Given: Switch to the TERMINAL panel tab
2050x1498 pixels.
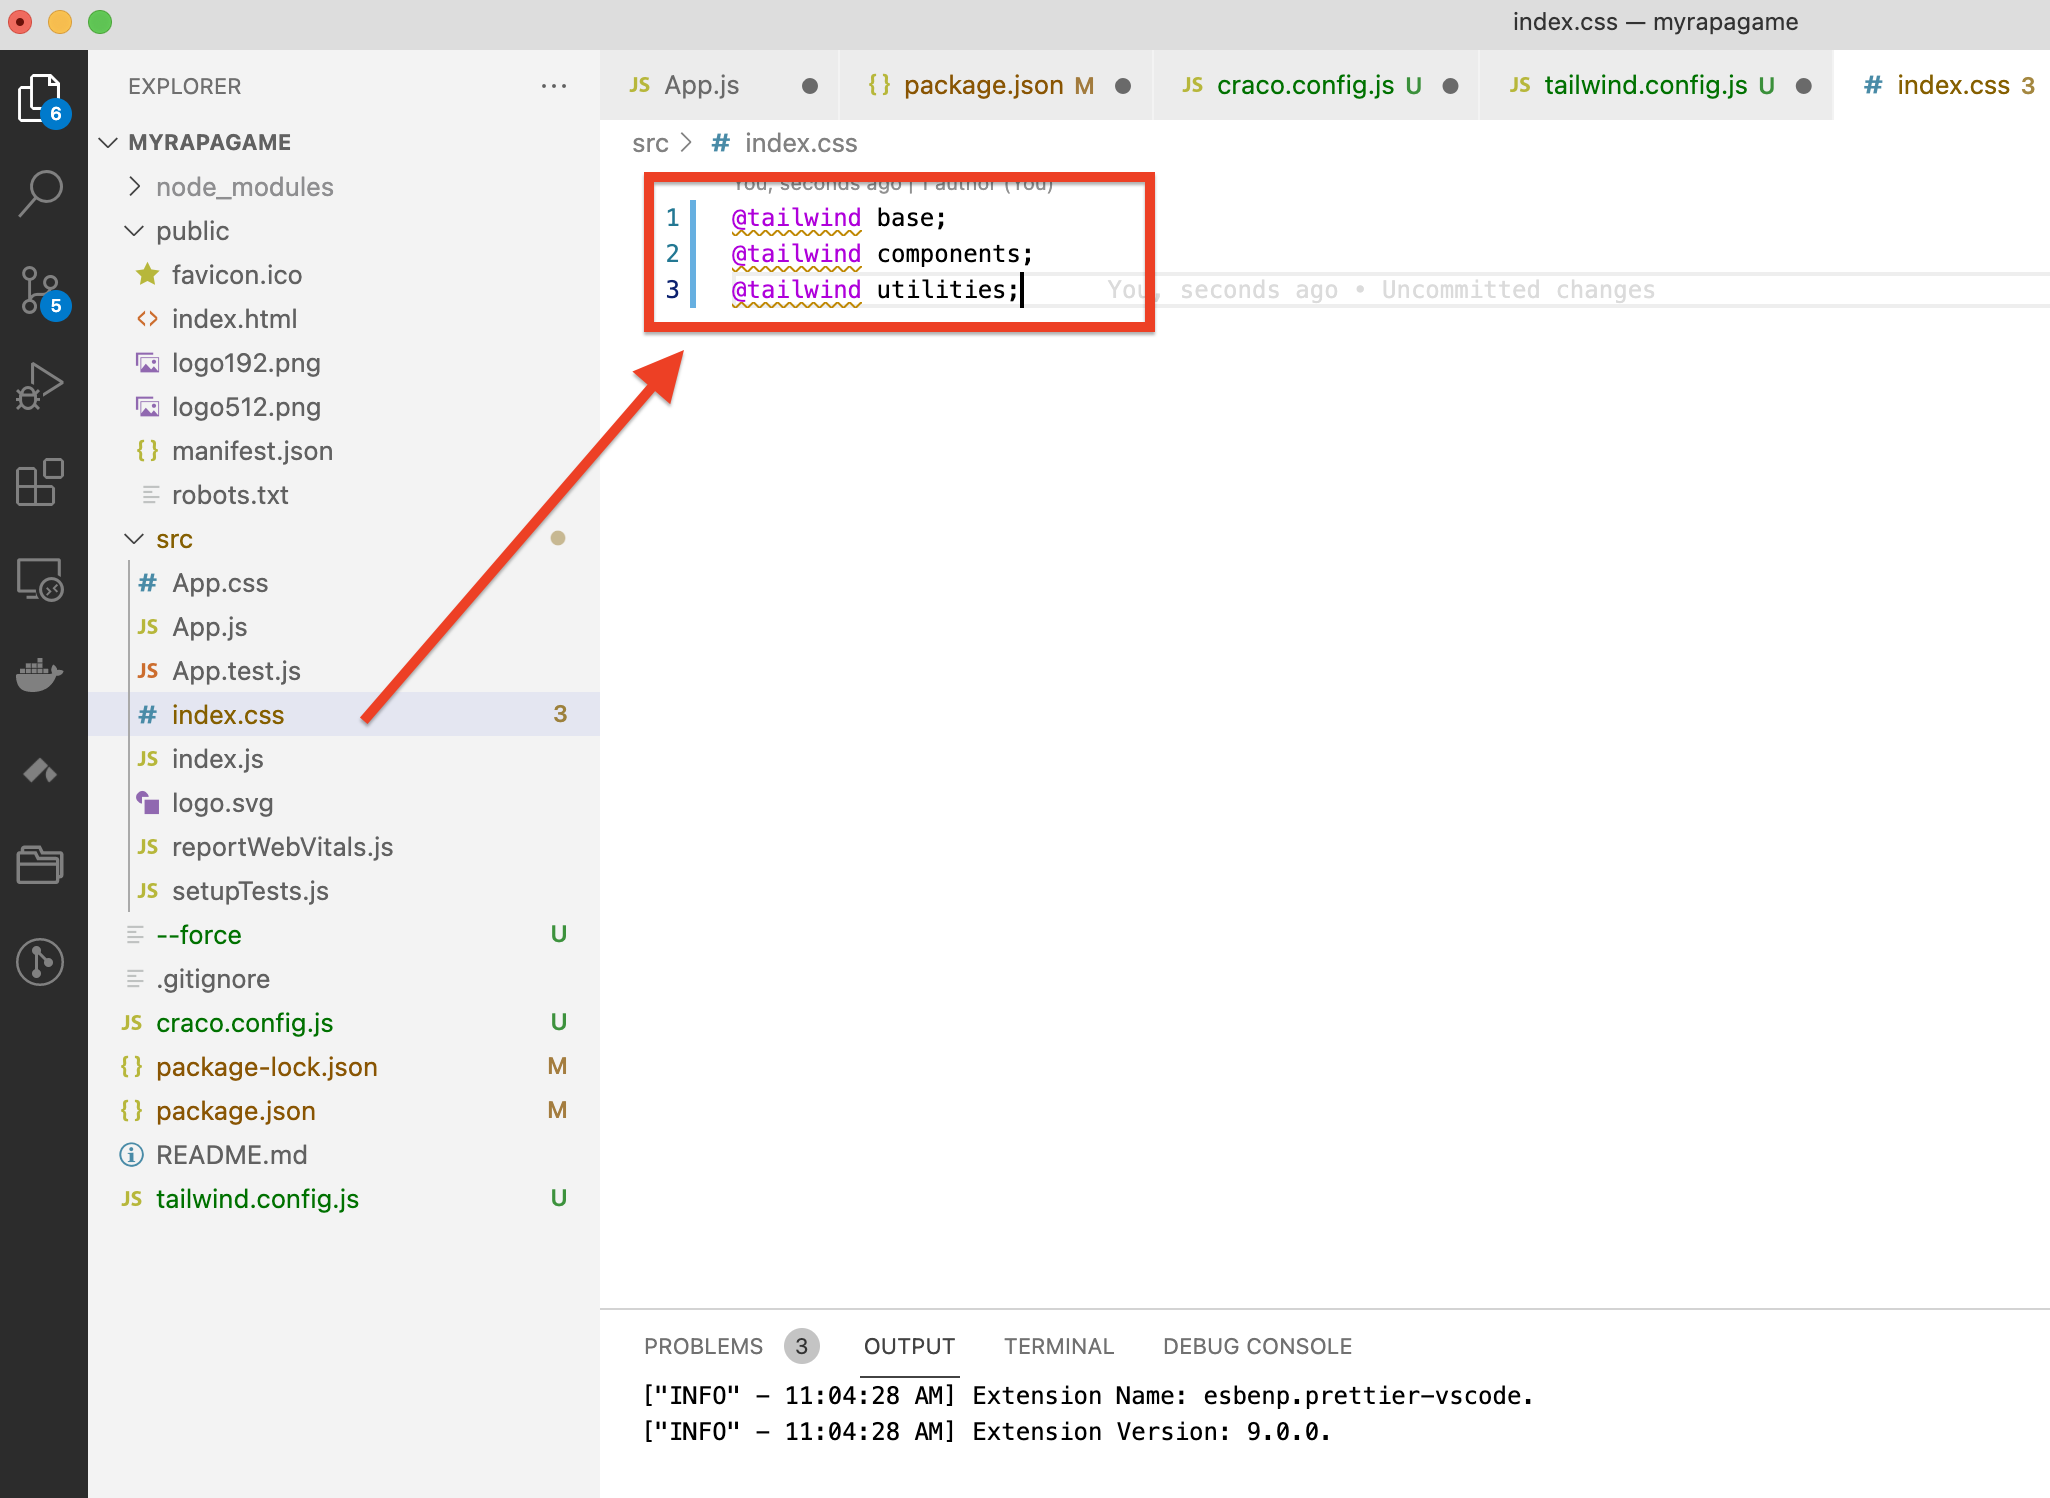Looking at the screenshot, I should [x=1058, y=1346].
